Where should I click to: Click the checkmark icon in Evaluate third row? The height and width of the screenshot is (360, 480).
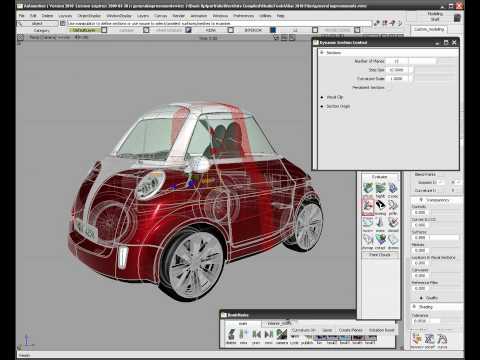point(393,222)
